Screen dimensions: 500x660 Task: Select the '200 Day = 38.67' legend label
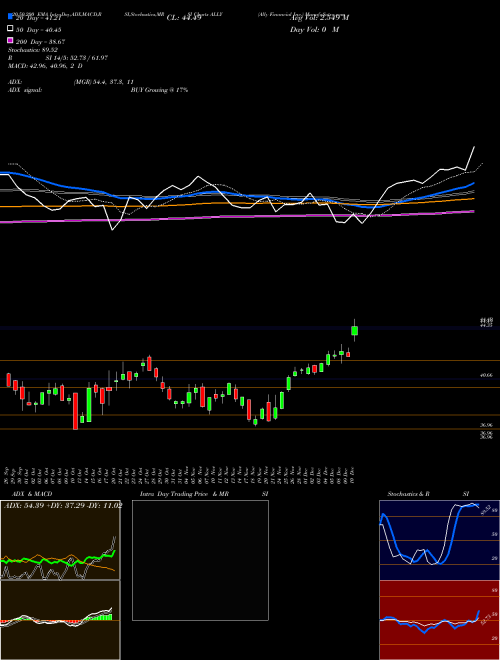point(40,42)
